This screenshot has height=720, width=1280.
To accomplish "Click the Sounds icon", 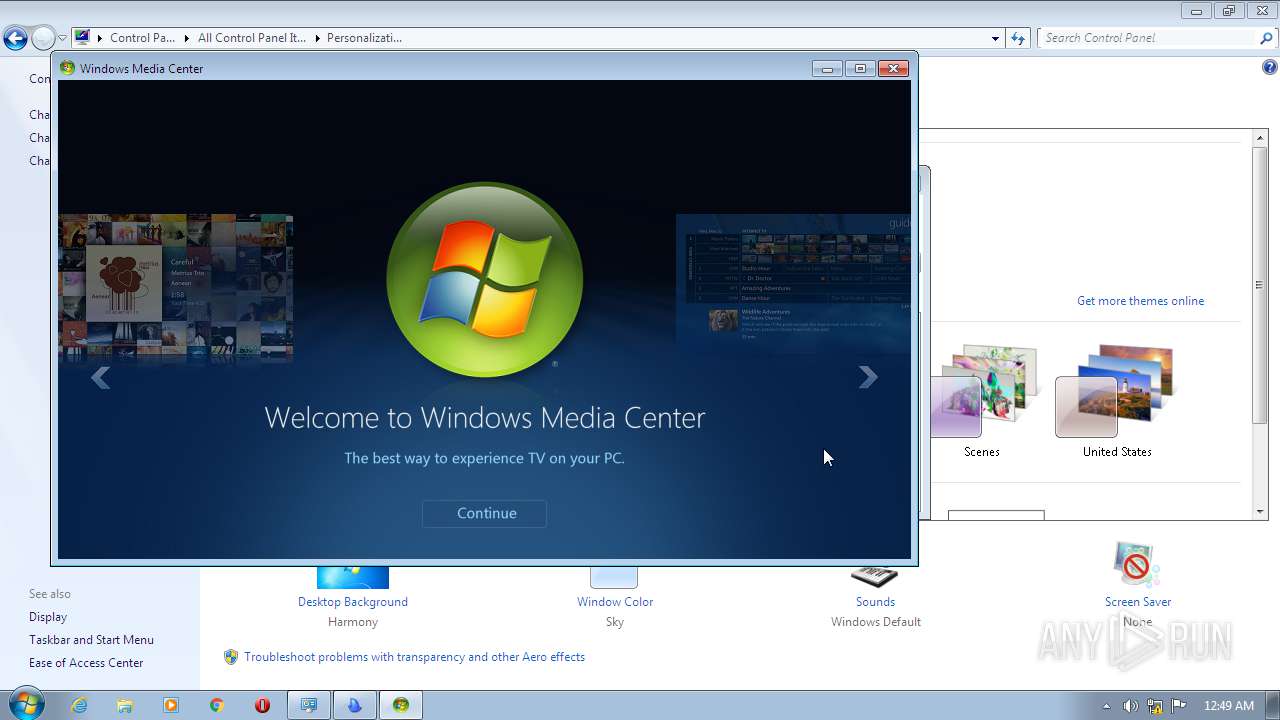I will pos(875,577).
